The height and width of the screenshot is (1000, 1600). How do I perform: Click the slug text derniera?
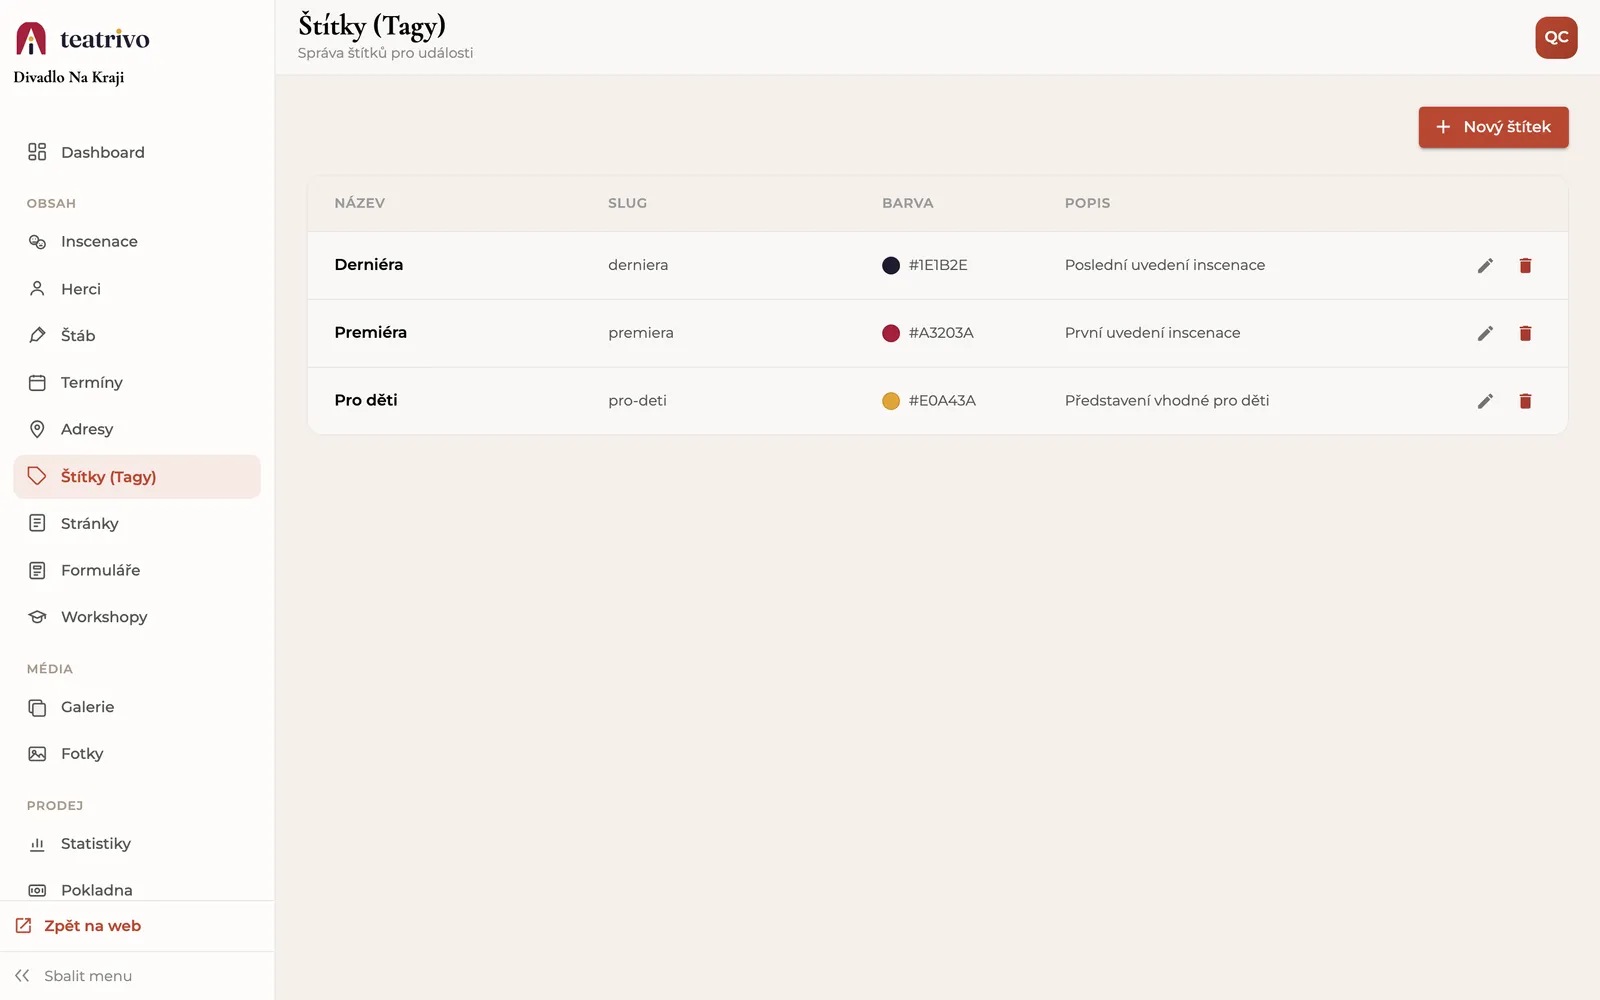[638, 265]
